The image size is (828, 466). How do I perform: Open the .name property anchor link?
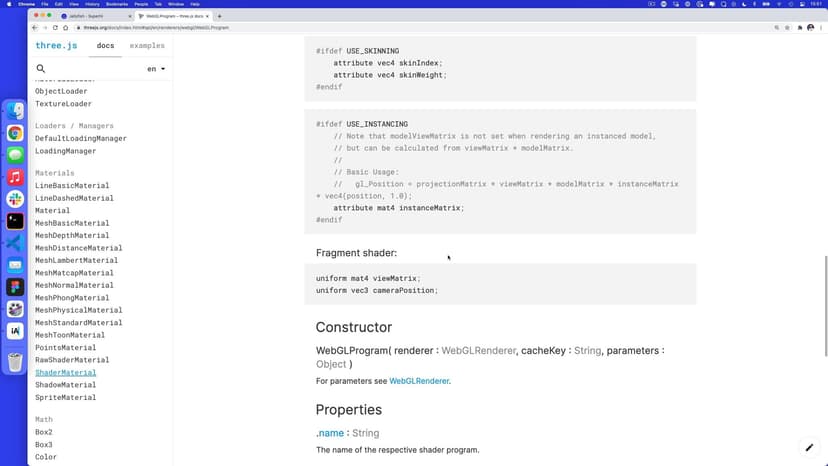click(x=330, y=433)
